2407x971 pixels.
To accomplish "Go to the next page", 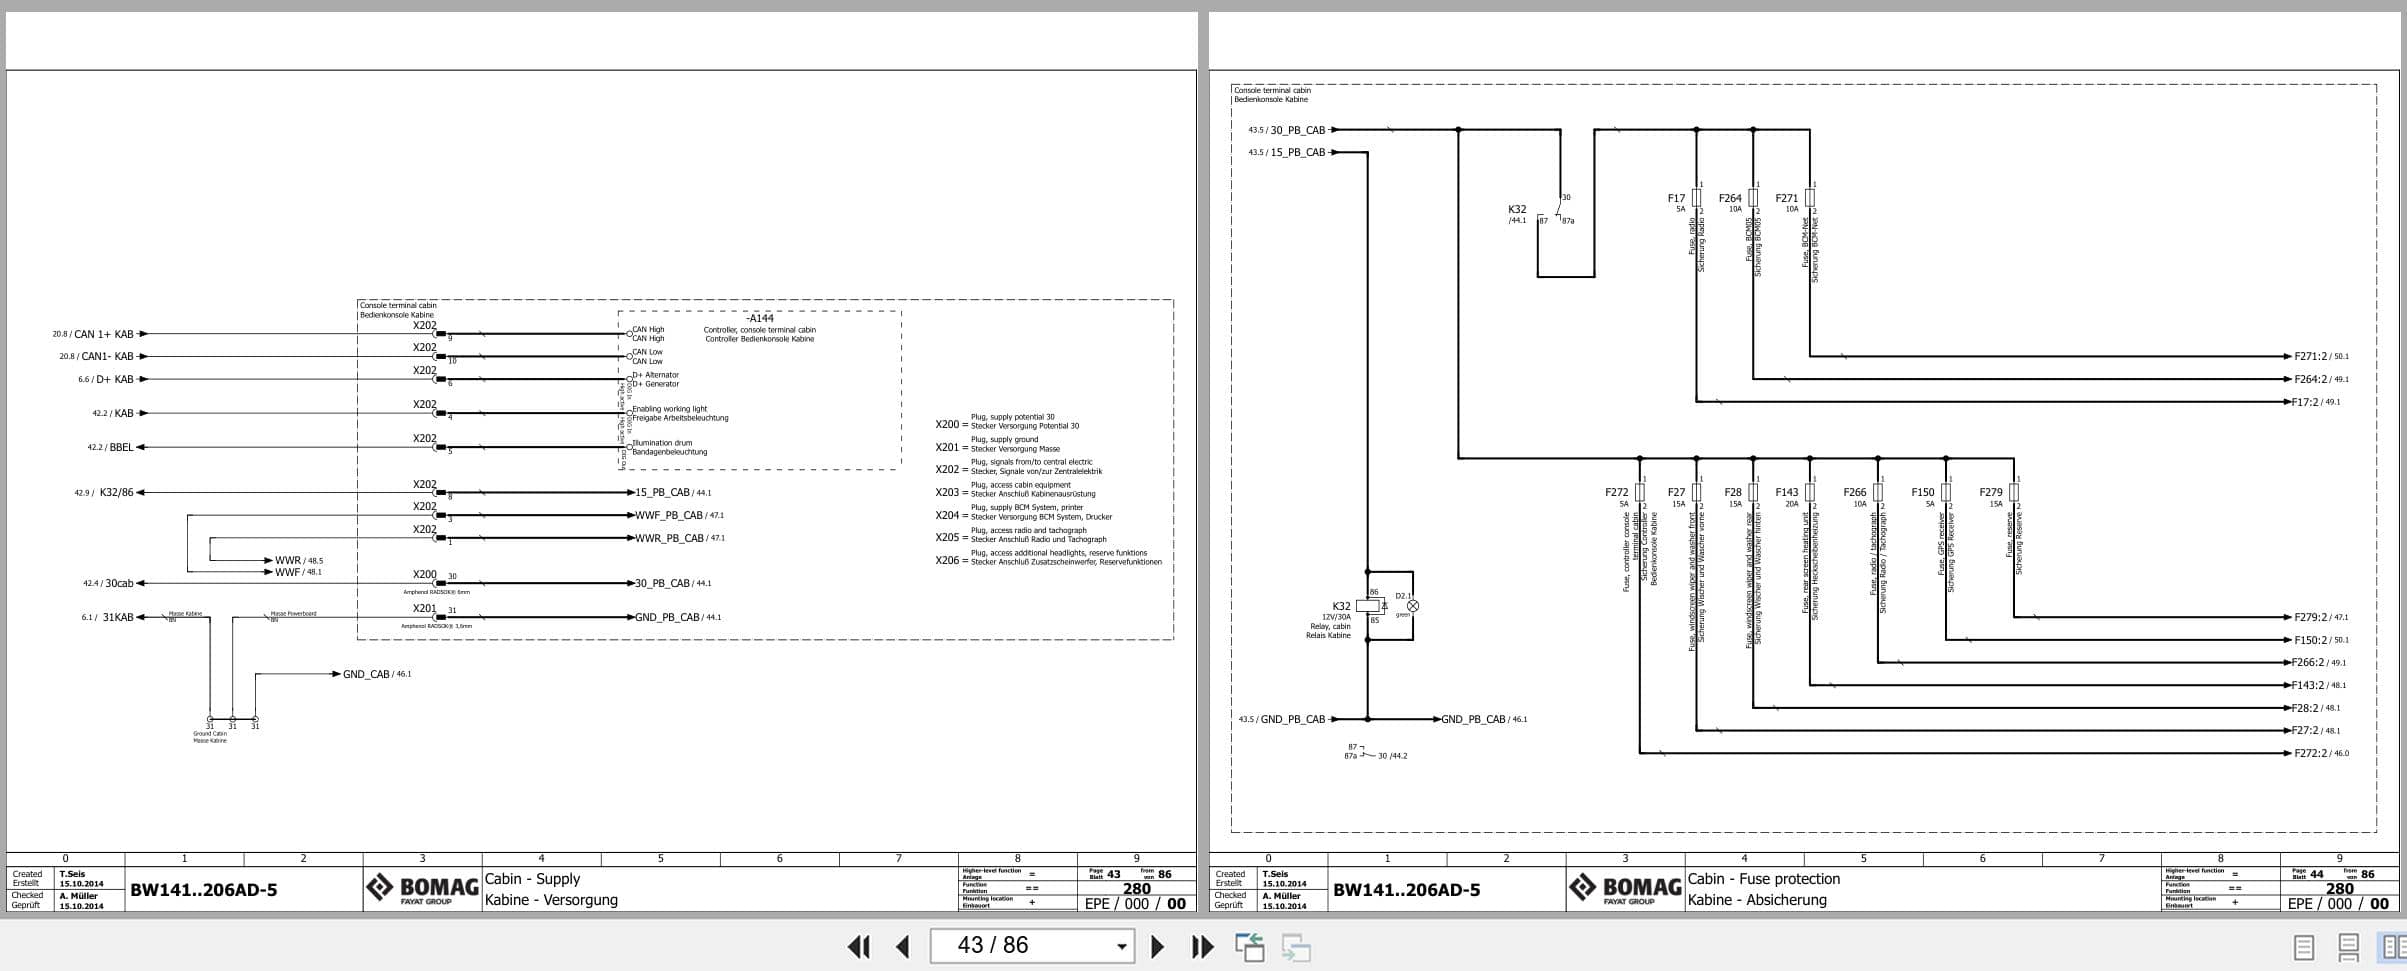I will pos(1157,946).
